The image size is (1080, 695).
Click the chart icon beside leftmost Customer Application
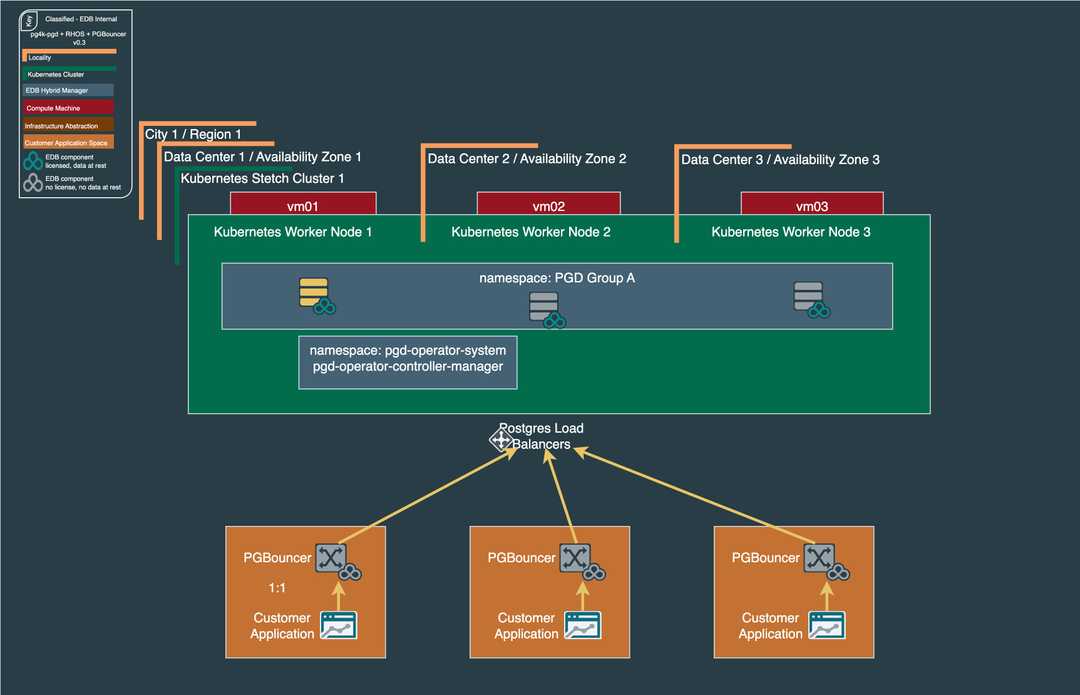point(339,624)
